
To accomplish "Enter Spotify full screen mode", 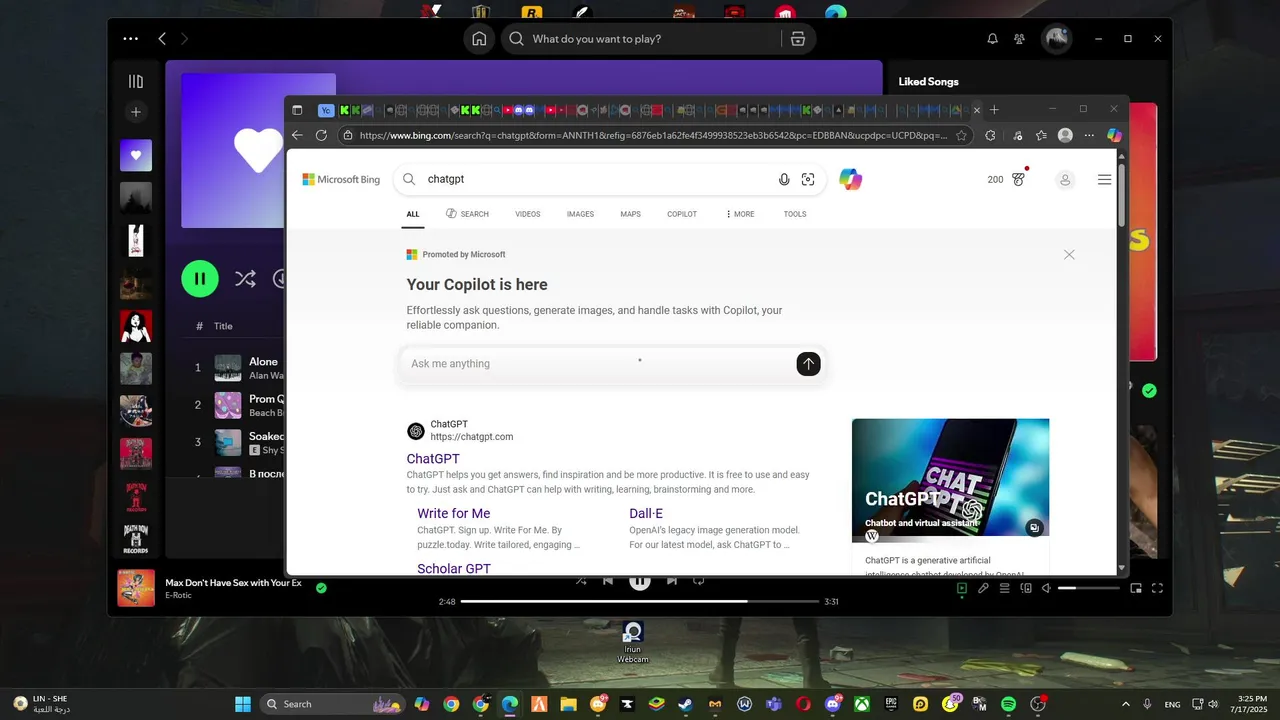I will click(1158, 589).
